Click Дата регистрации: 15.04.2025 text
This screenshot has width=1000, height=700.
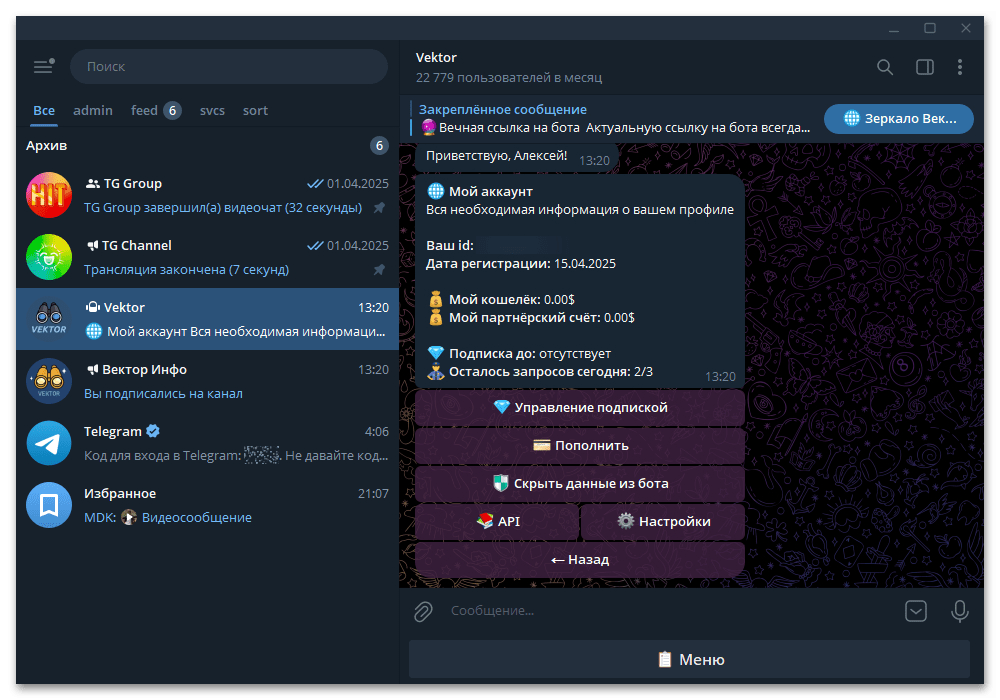[521, 263]
